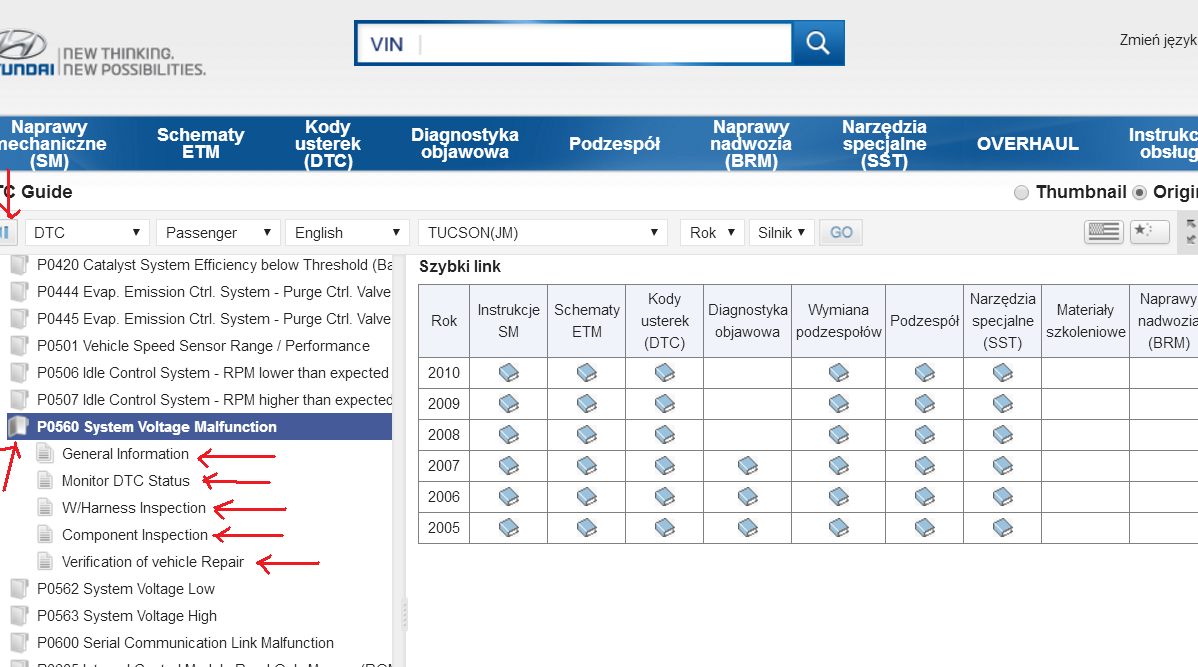
Task: Click the VIN search magnifier button
Action: tap(818, 43)
